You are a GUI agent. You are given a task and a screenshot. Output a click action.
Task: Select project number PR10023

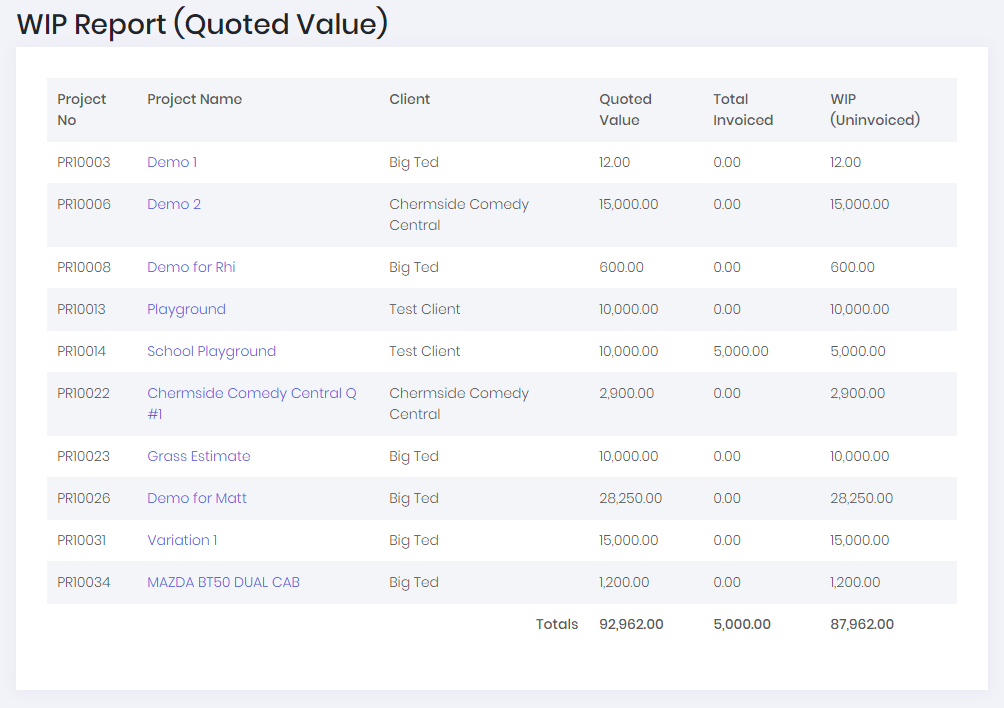pyautogui.click(x=83, y=456)
